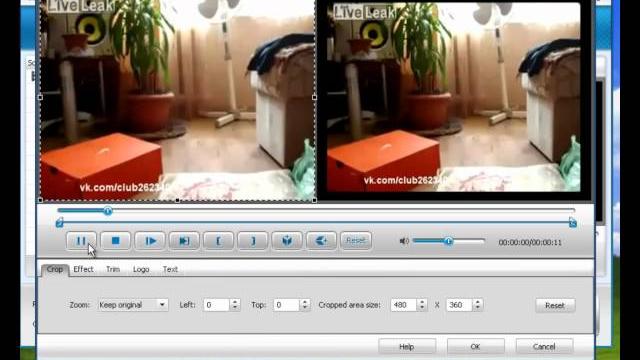Click the Top value stepper arrows

click(x=305, y=305)
